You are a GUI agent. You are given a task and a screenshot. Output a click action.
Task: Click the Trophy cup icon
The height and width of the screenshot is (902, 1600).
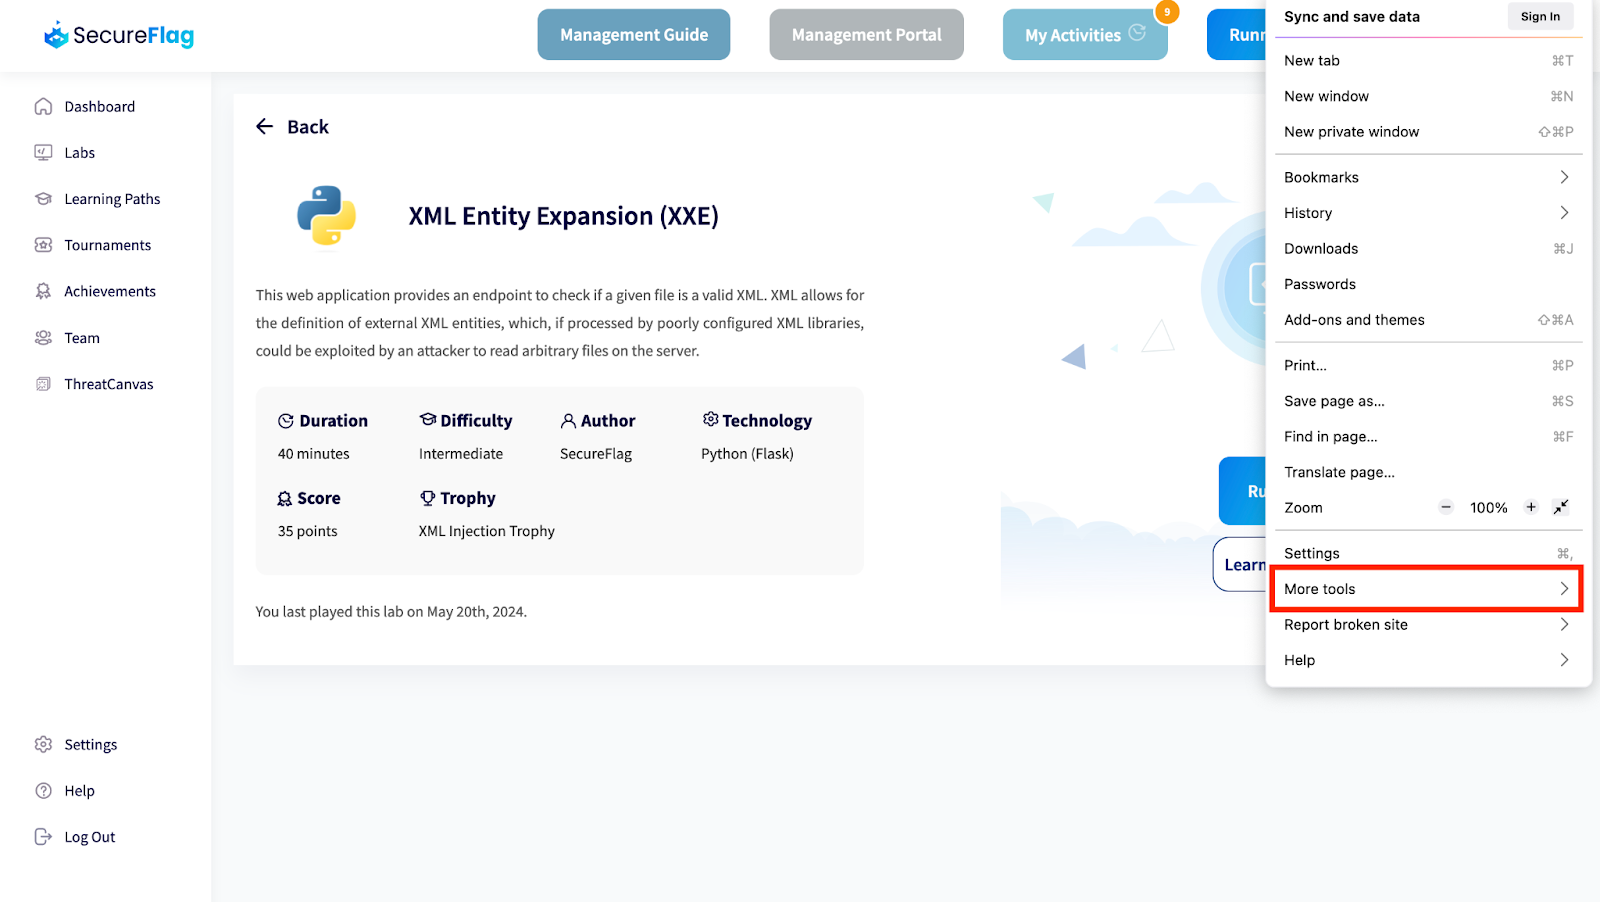click(x=428, y=497)
